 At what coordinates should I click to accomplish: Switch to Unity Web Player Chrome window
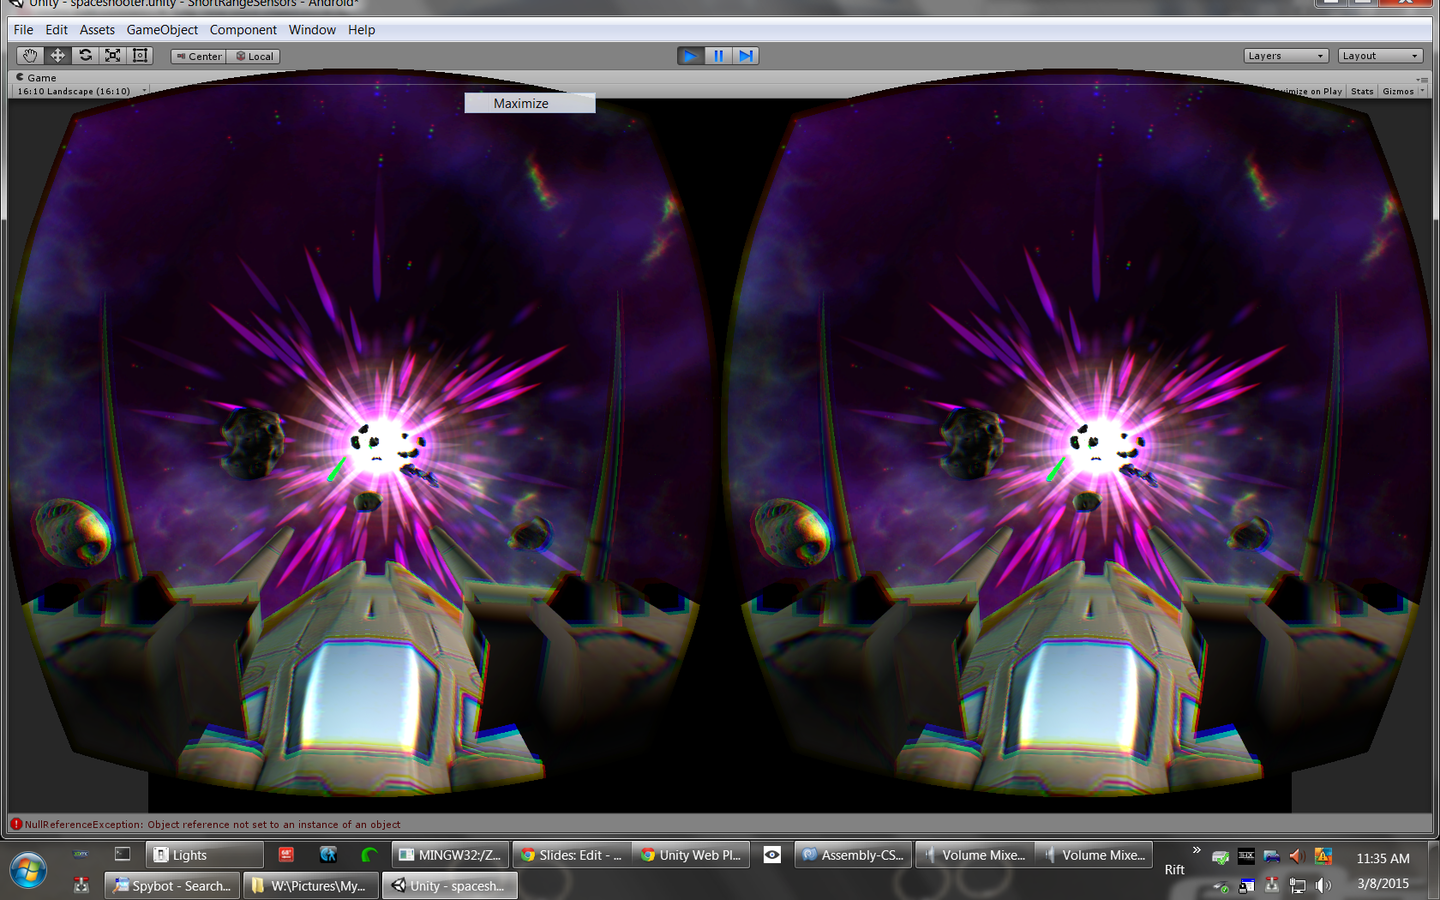point(691,855)
